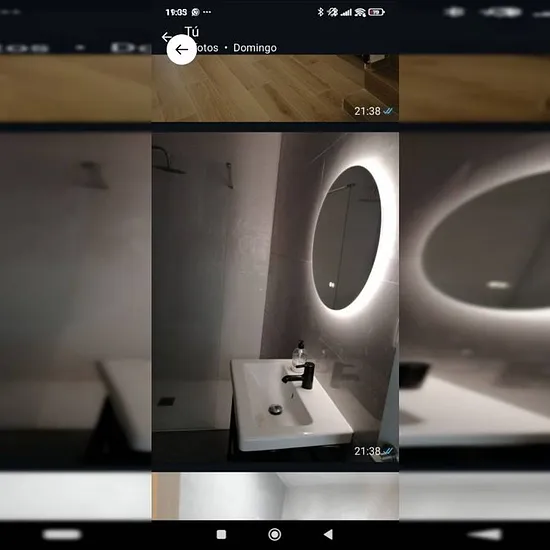
Task: Tap the Android back triangle button
Action: (328, 534)
